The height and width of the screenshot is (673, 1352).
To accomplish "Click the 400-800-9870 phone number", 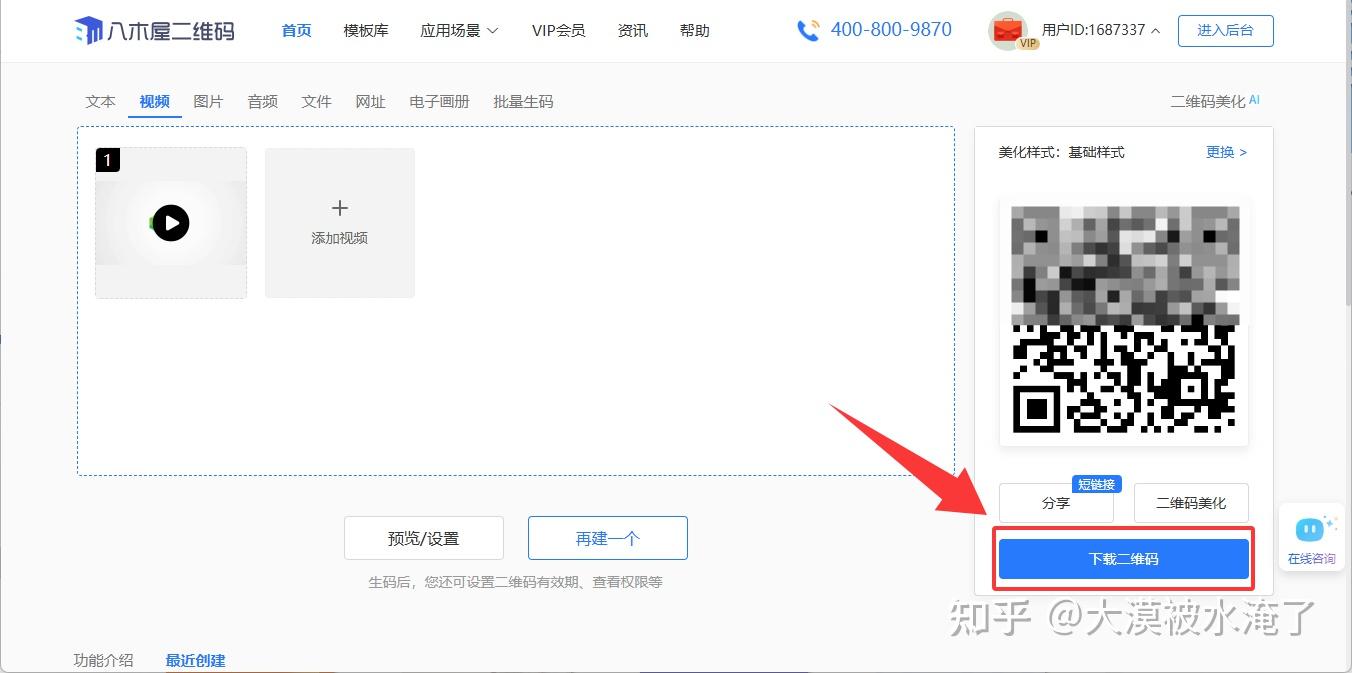I will point(891,30).
